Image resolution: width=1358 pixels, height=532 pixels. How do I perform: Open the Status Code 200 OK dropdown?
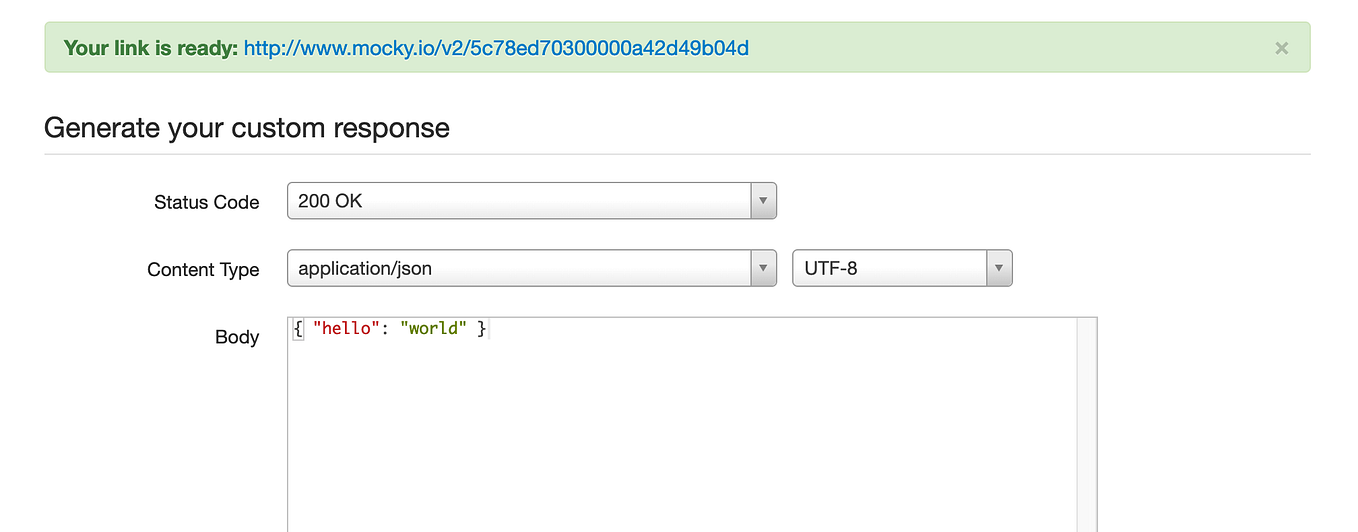coord(531,201)
